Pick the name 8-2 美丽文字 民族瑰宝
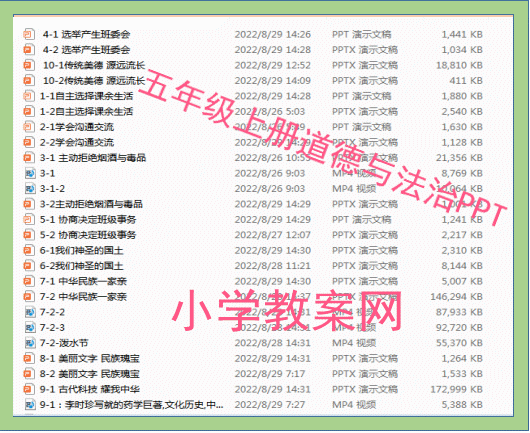This screenshot has height=433, width=530. coord(90,374)
